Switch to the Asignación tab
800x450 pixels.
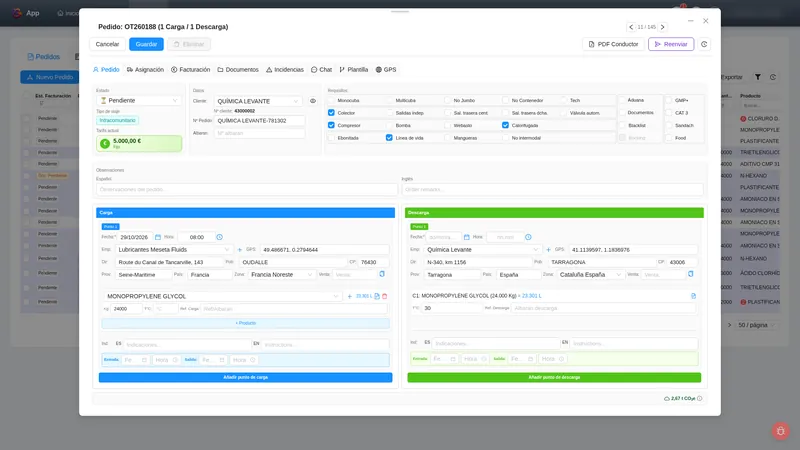click(145, 69)
